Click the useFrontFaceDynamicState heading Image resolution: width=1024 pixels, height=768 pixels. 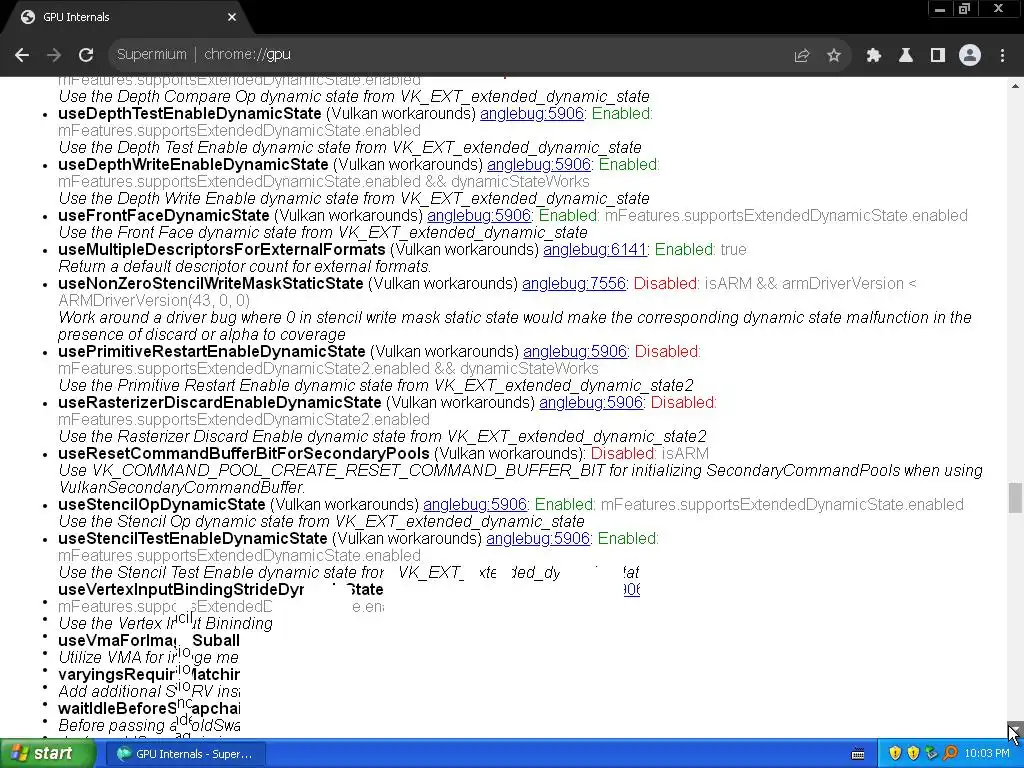coord(163,216)
